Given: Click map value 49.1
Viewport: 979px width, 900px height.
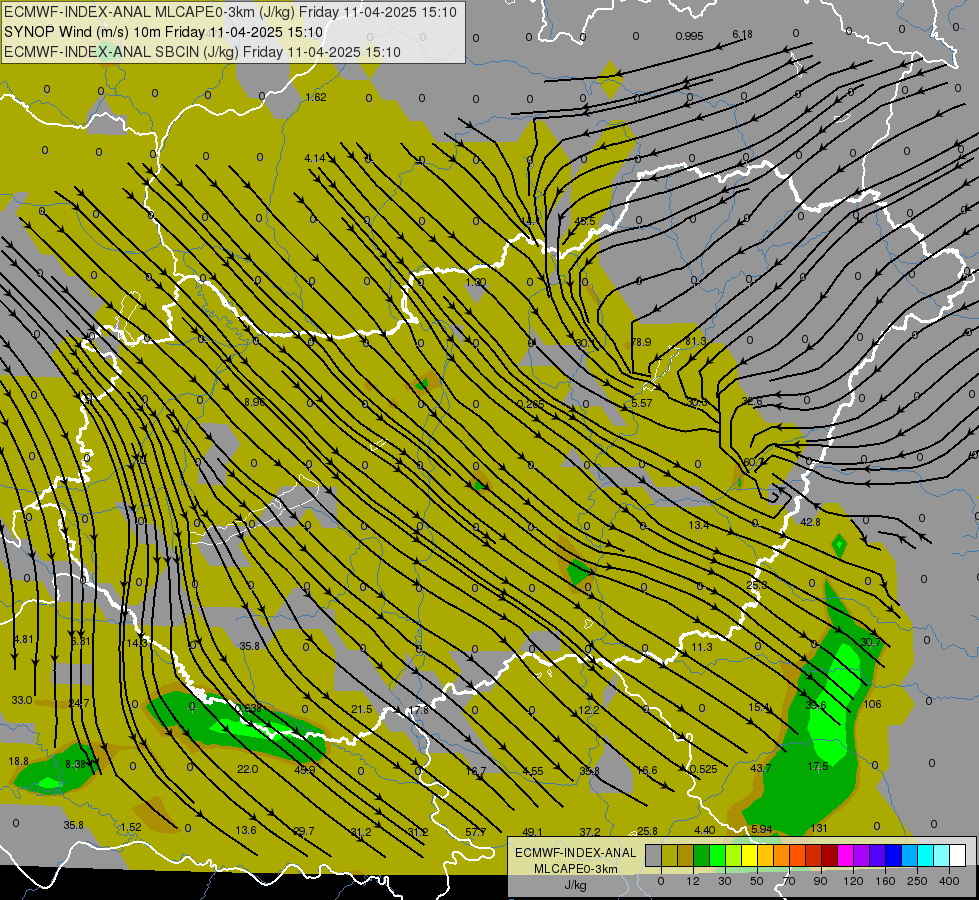Looking at the screenshot, I should [533, 832].
